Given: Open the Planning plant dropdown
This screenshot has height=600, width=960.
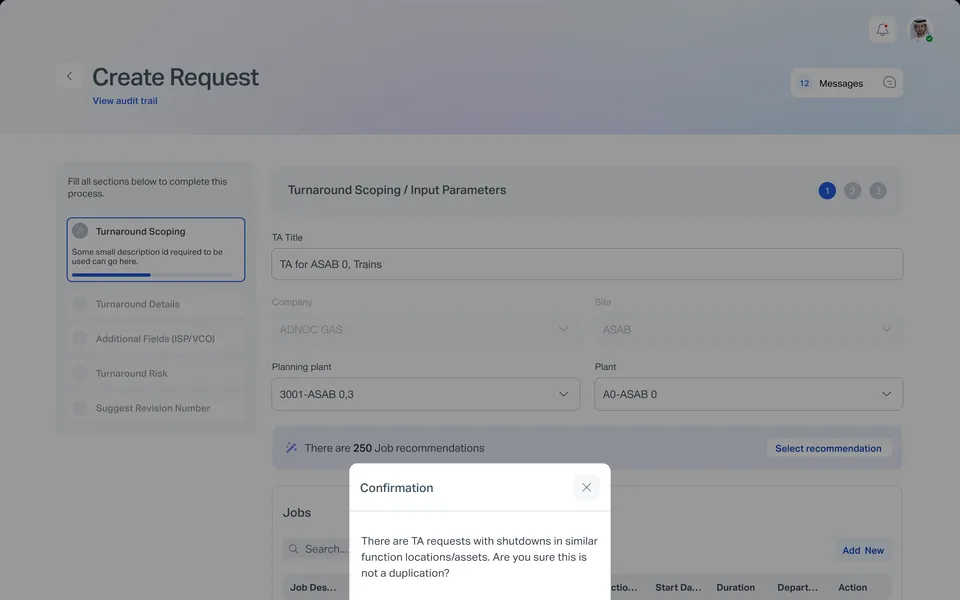Looking at the screenshot, I should coord(426,394).
